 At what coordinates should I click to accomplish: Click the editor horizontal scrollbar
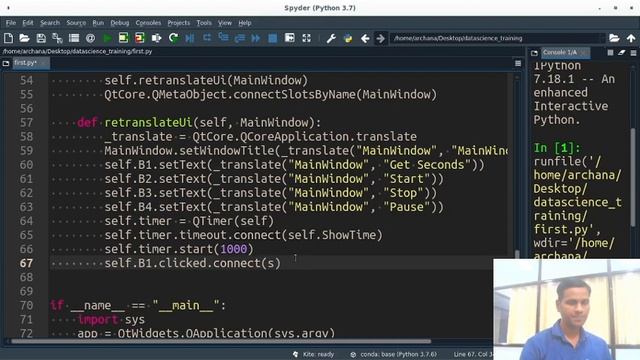(x=220, y=341)
